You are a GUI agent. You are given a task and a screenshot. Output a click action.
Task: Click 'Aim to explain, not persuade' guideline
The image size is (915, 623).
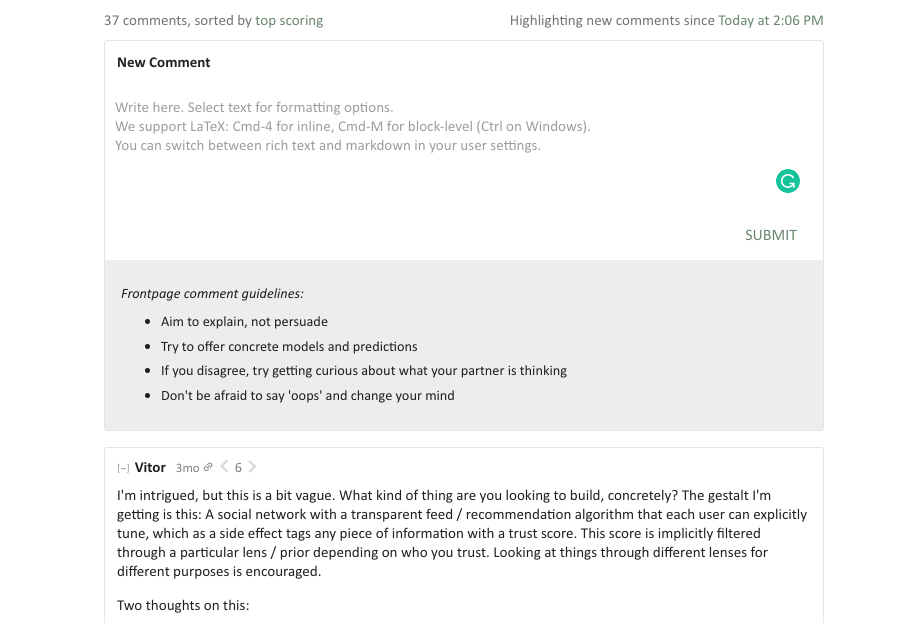(244, 321)
